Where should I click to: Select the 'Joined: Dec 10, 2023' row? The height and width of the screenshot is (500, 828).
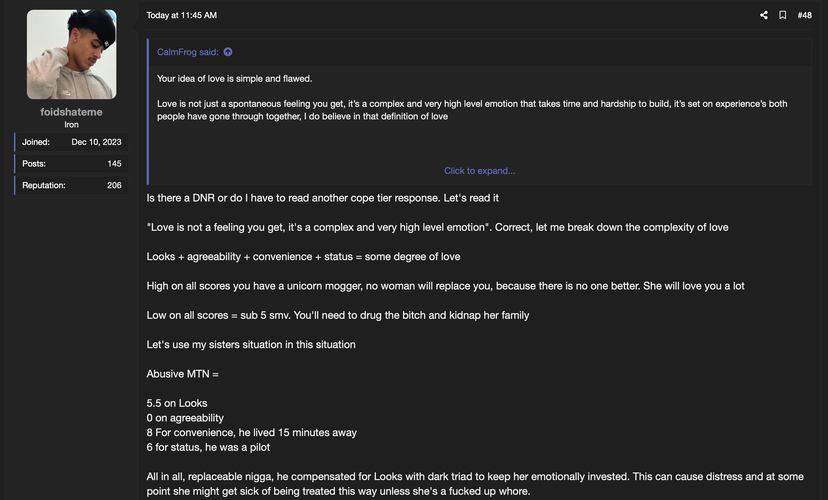pyautogui.click(x=71, y=142)
